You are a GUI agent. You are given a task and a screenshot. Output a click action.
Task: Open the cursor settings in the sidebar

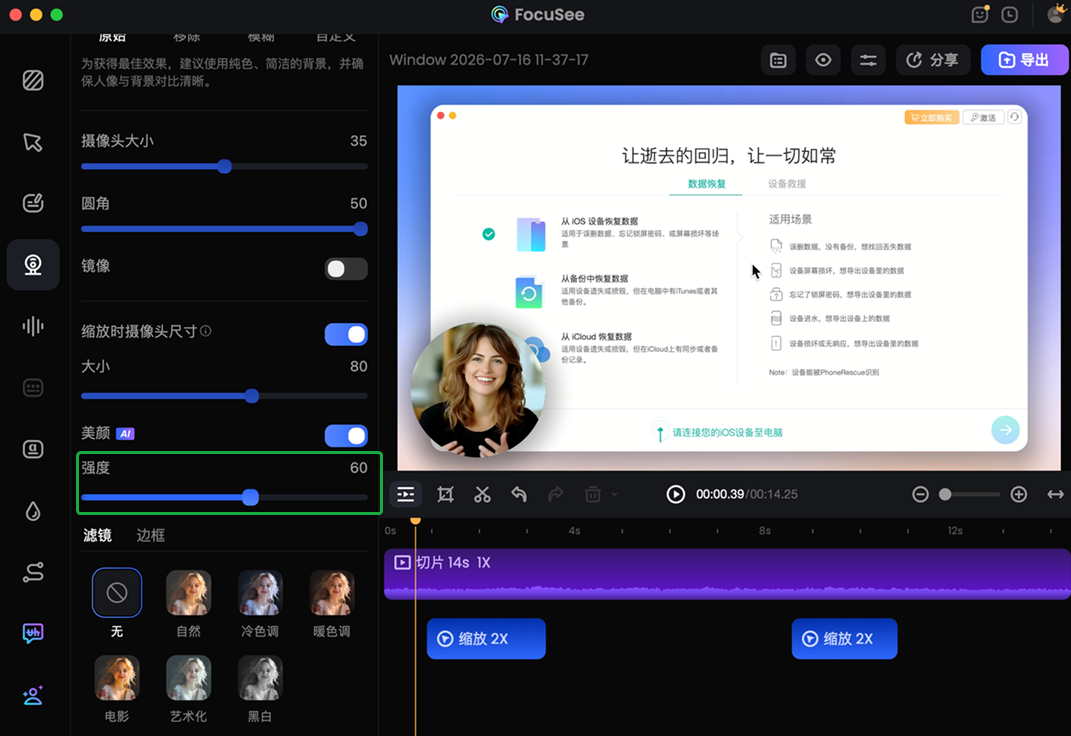pos(33,142)
